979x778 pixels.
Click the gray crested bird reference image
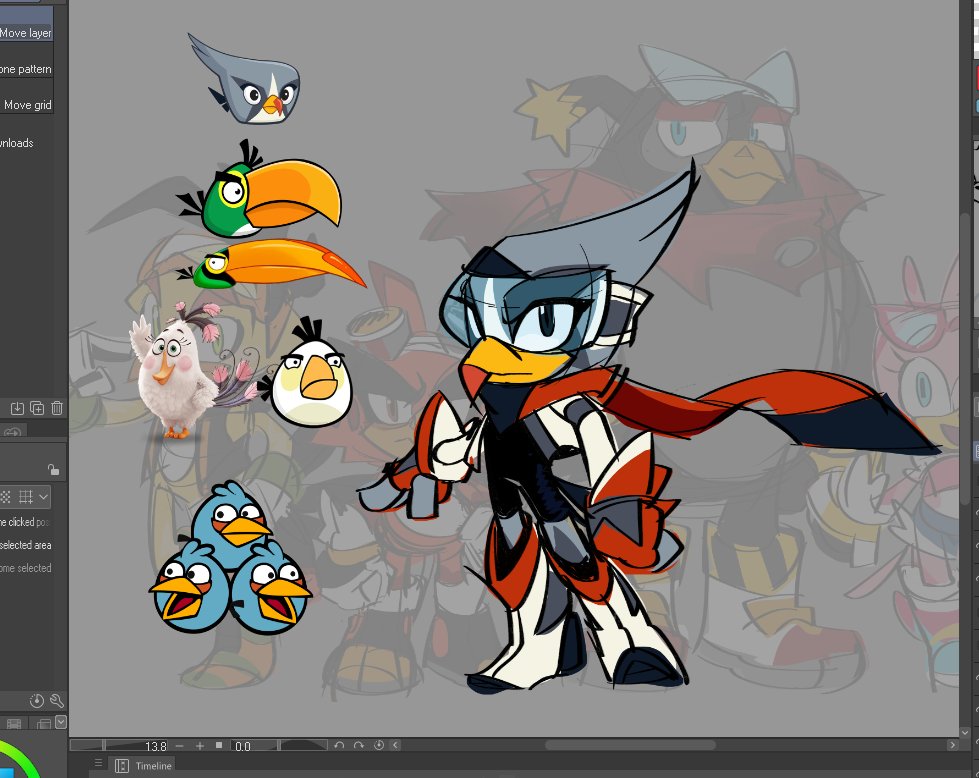coord(244,79)
